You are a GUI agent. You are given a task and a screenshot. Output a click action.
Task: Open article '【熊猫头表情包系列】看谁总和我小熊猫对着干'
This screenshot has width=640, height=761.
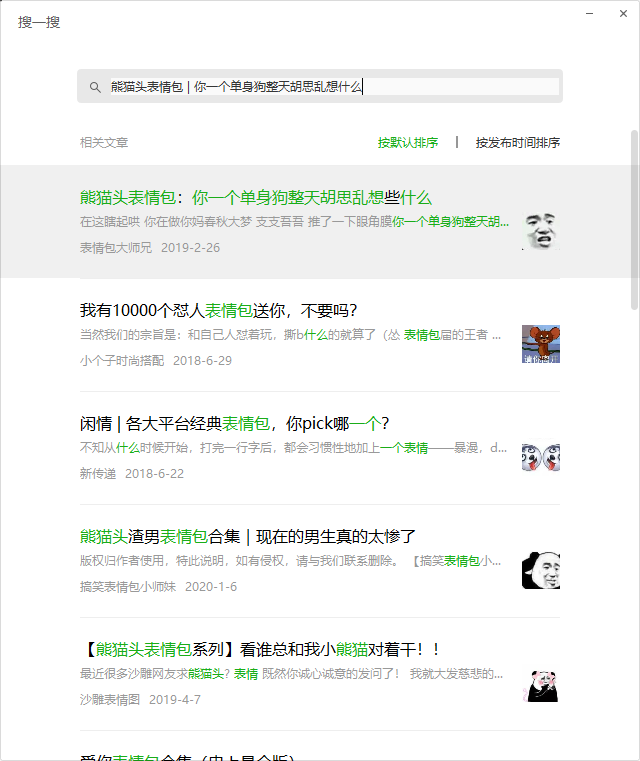coord(262,650)
